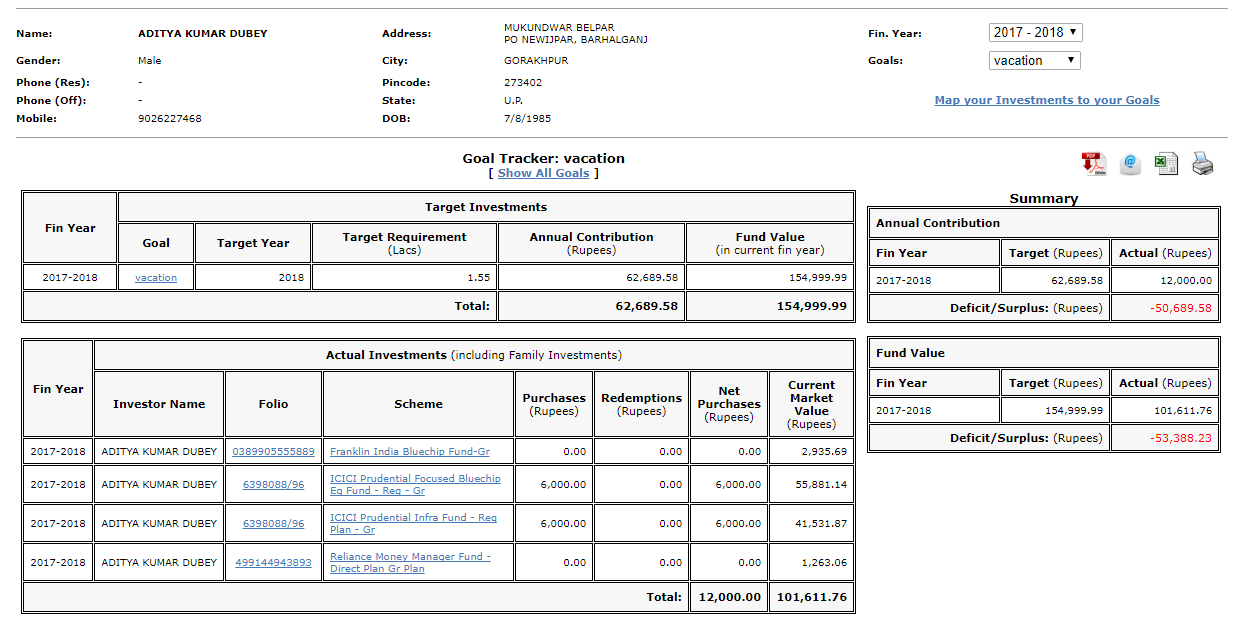The image size is (1253, 624).
Task: Click Summary heading
Action: click(1043, 199)
